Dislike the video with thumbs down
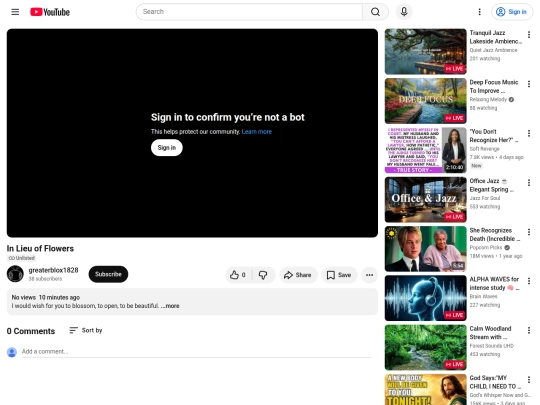This screenshot has height=405, width=540. click(x=263, y=275)
